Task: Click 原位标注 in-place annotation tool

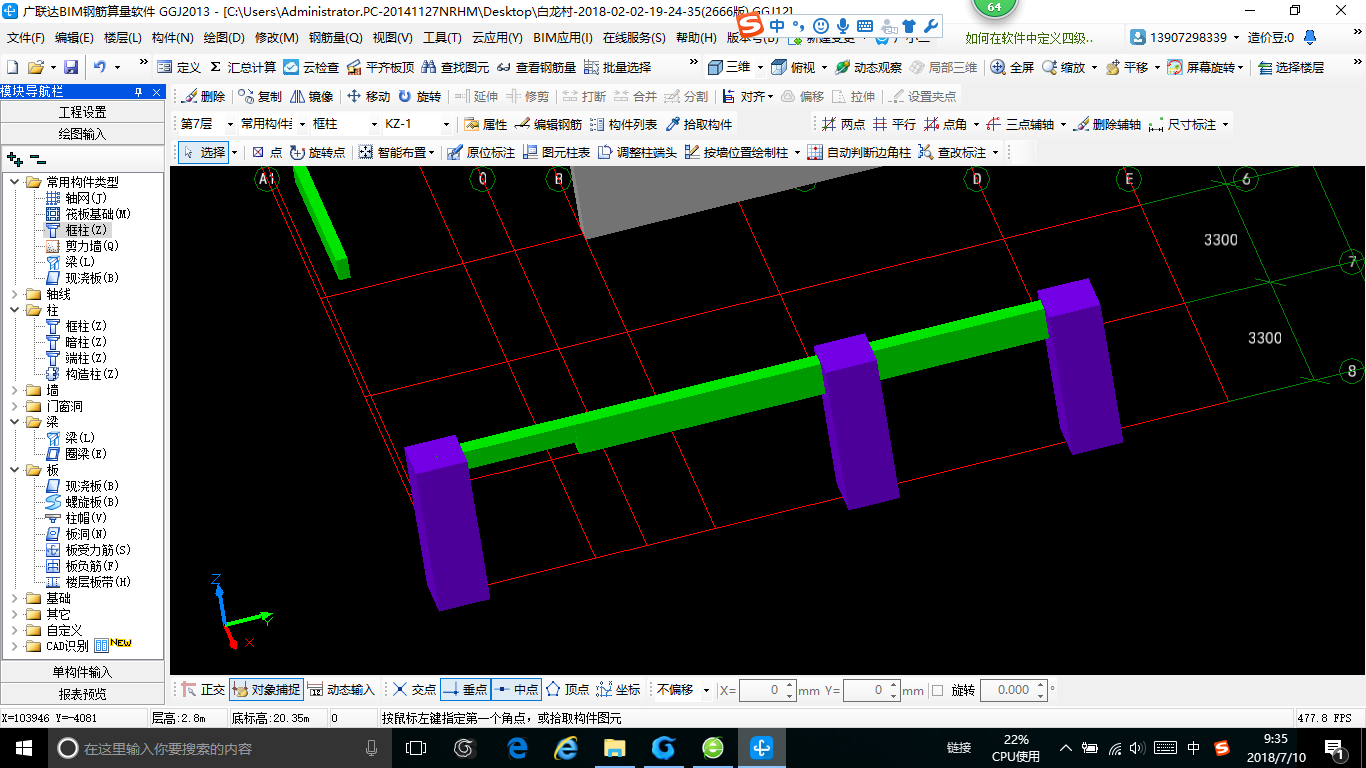Action: tap(481, 152)
